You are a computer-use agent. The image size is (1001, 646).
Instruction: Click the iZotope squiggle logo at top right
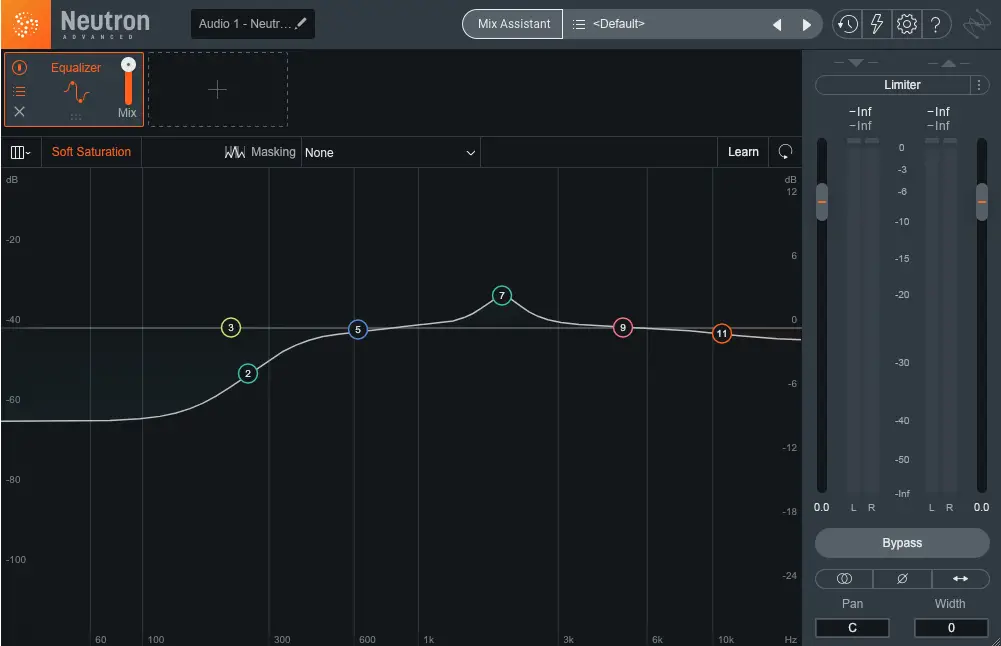[977, 25]
